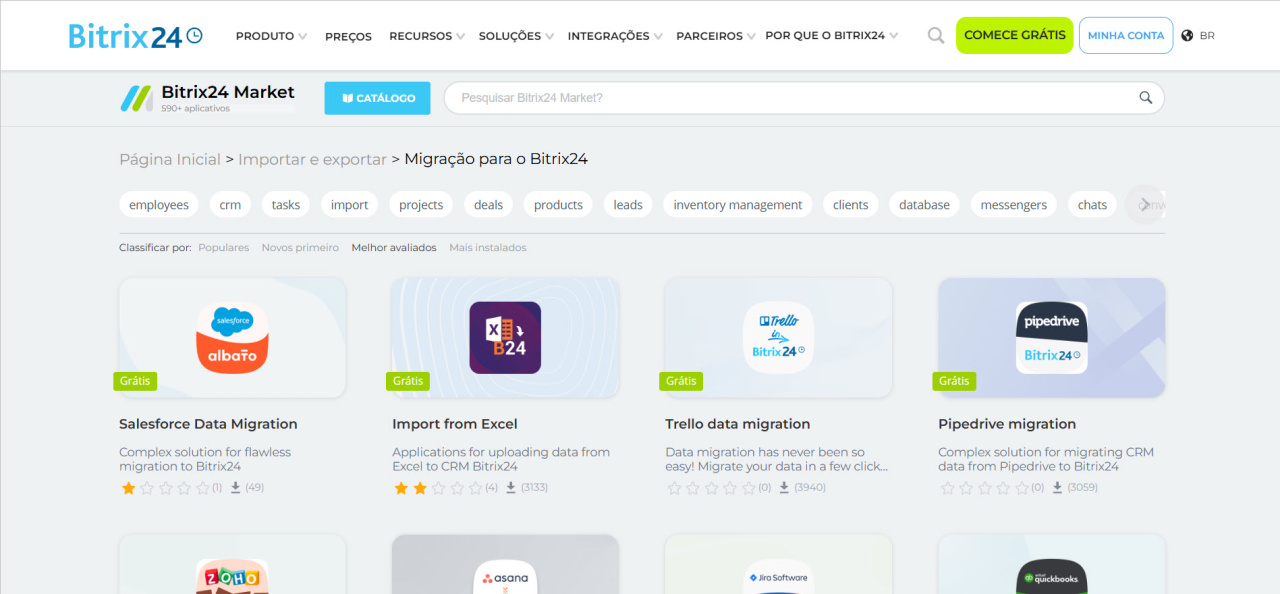The height and width of the screenshot is (594, 1280).
Task: Go to Importar e exportar breadcrumb
Action: pos(312,159)
